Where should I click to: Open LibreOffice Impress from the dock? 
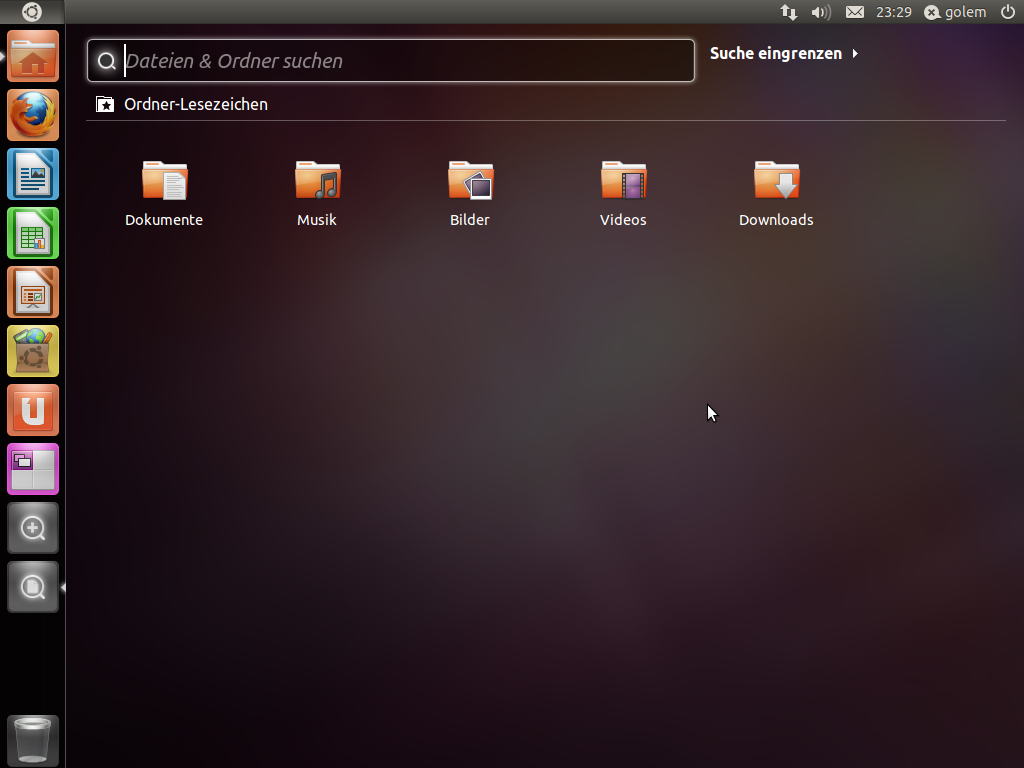(x=33, y=292)
